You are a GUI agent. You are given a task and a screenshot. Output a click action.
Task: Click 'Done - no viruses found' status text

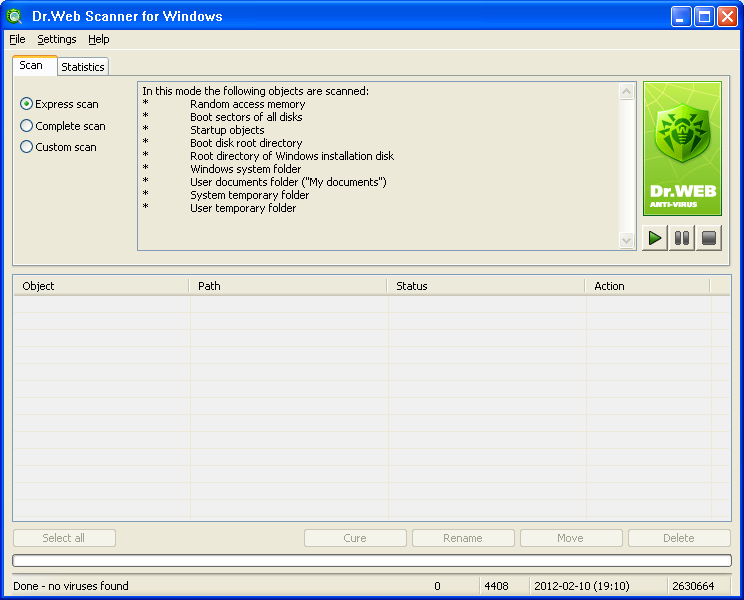(x=71, y=586)
